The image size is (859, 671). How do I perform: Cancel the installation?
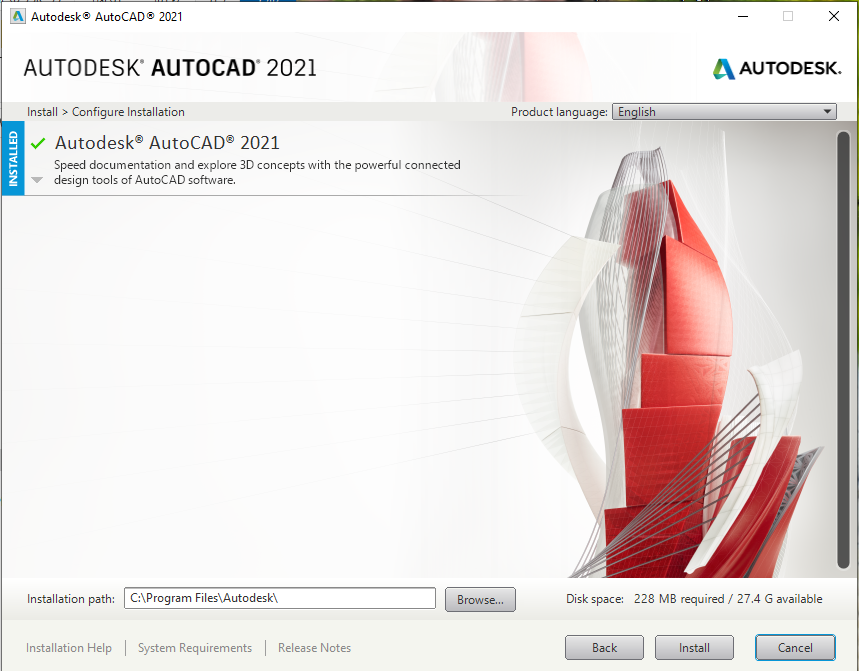tap(795, 647)
